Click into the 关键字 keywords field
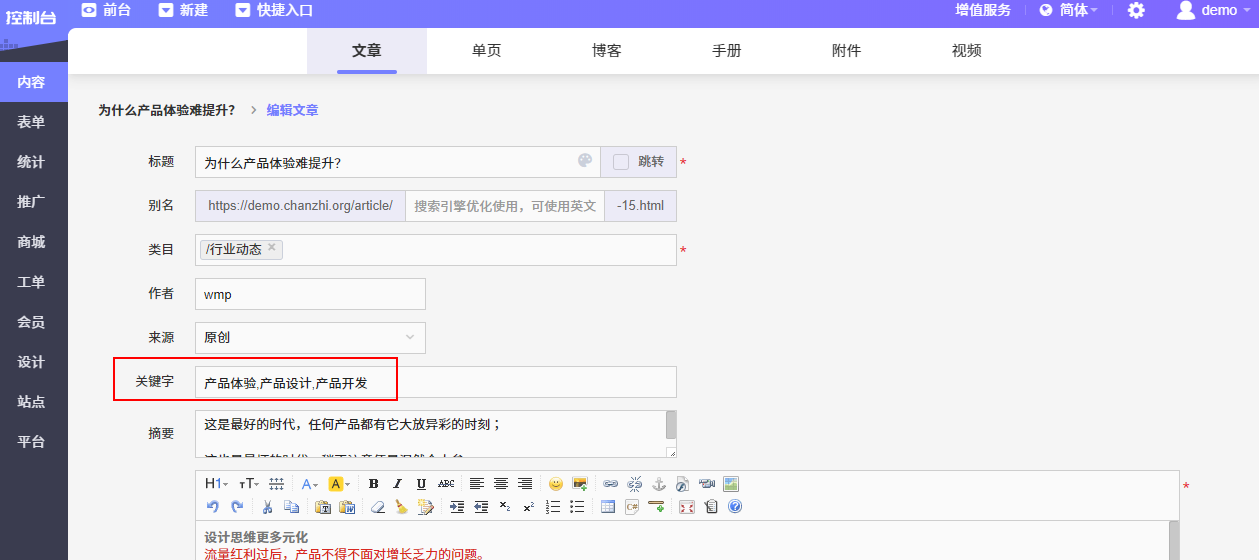The width and height of the screenshot is (1259, 560). (x=436, y=382)
